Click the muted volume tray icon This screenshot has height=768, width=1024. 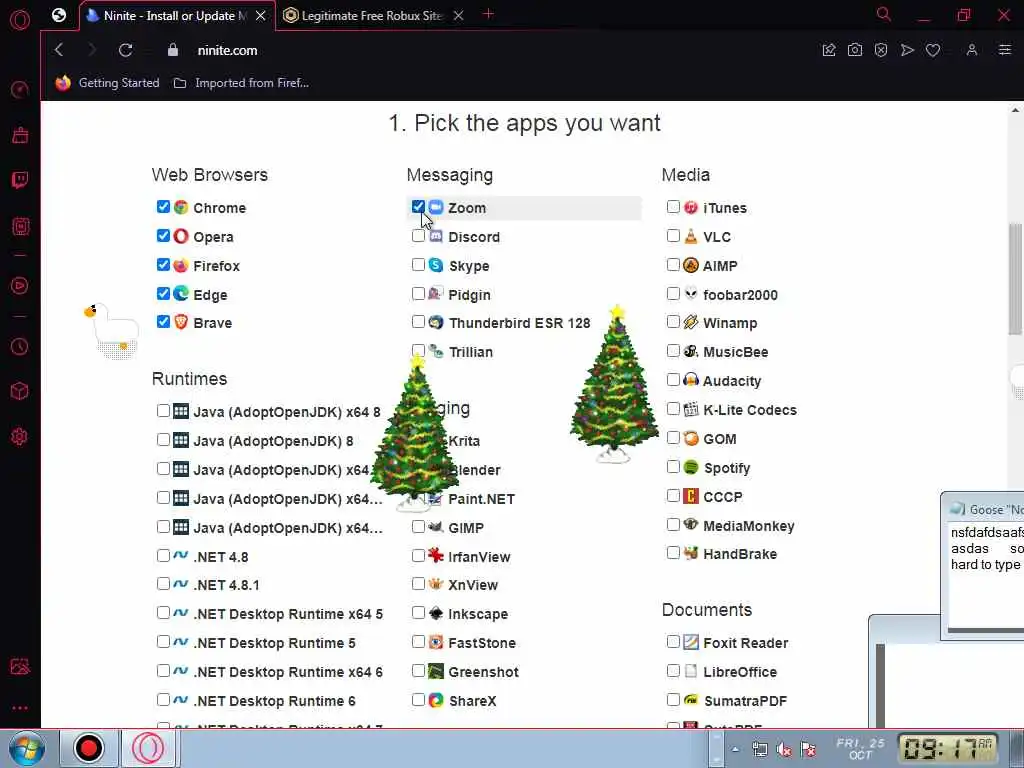point(784,750)
